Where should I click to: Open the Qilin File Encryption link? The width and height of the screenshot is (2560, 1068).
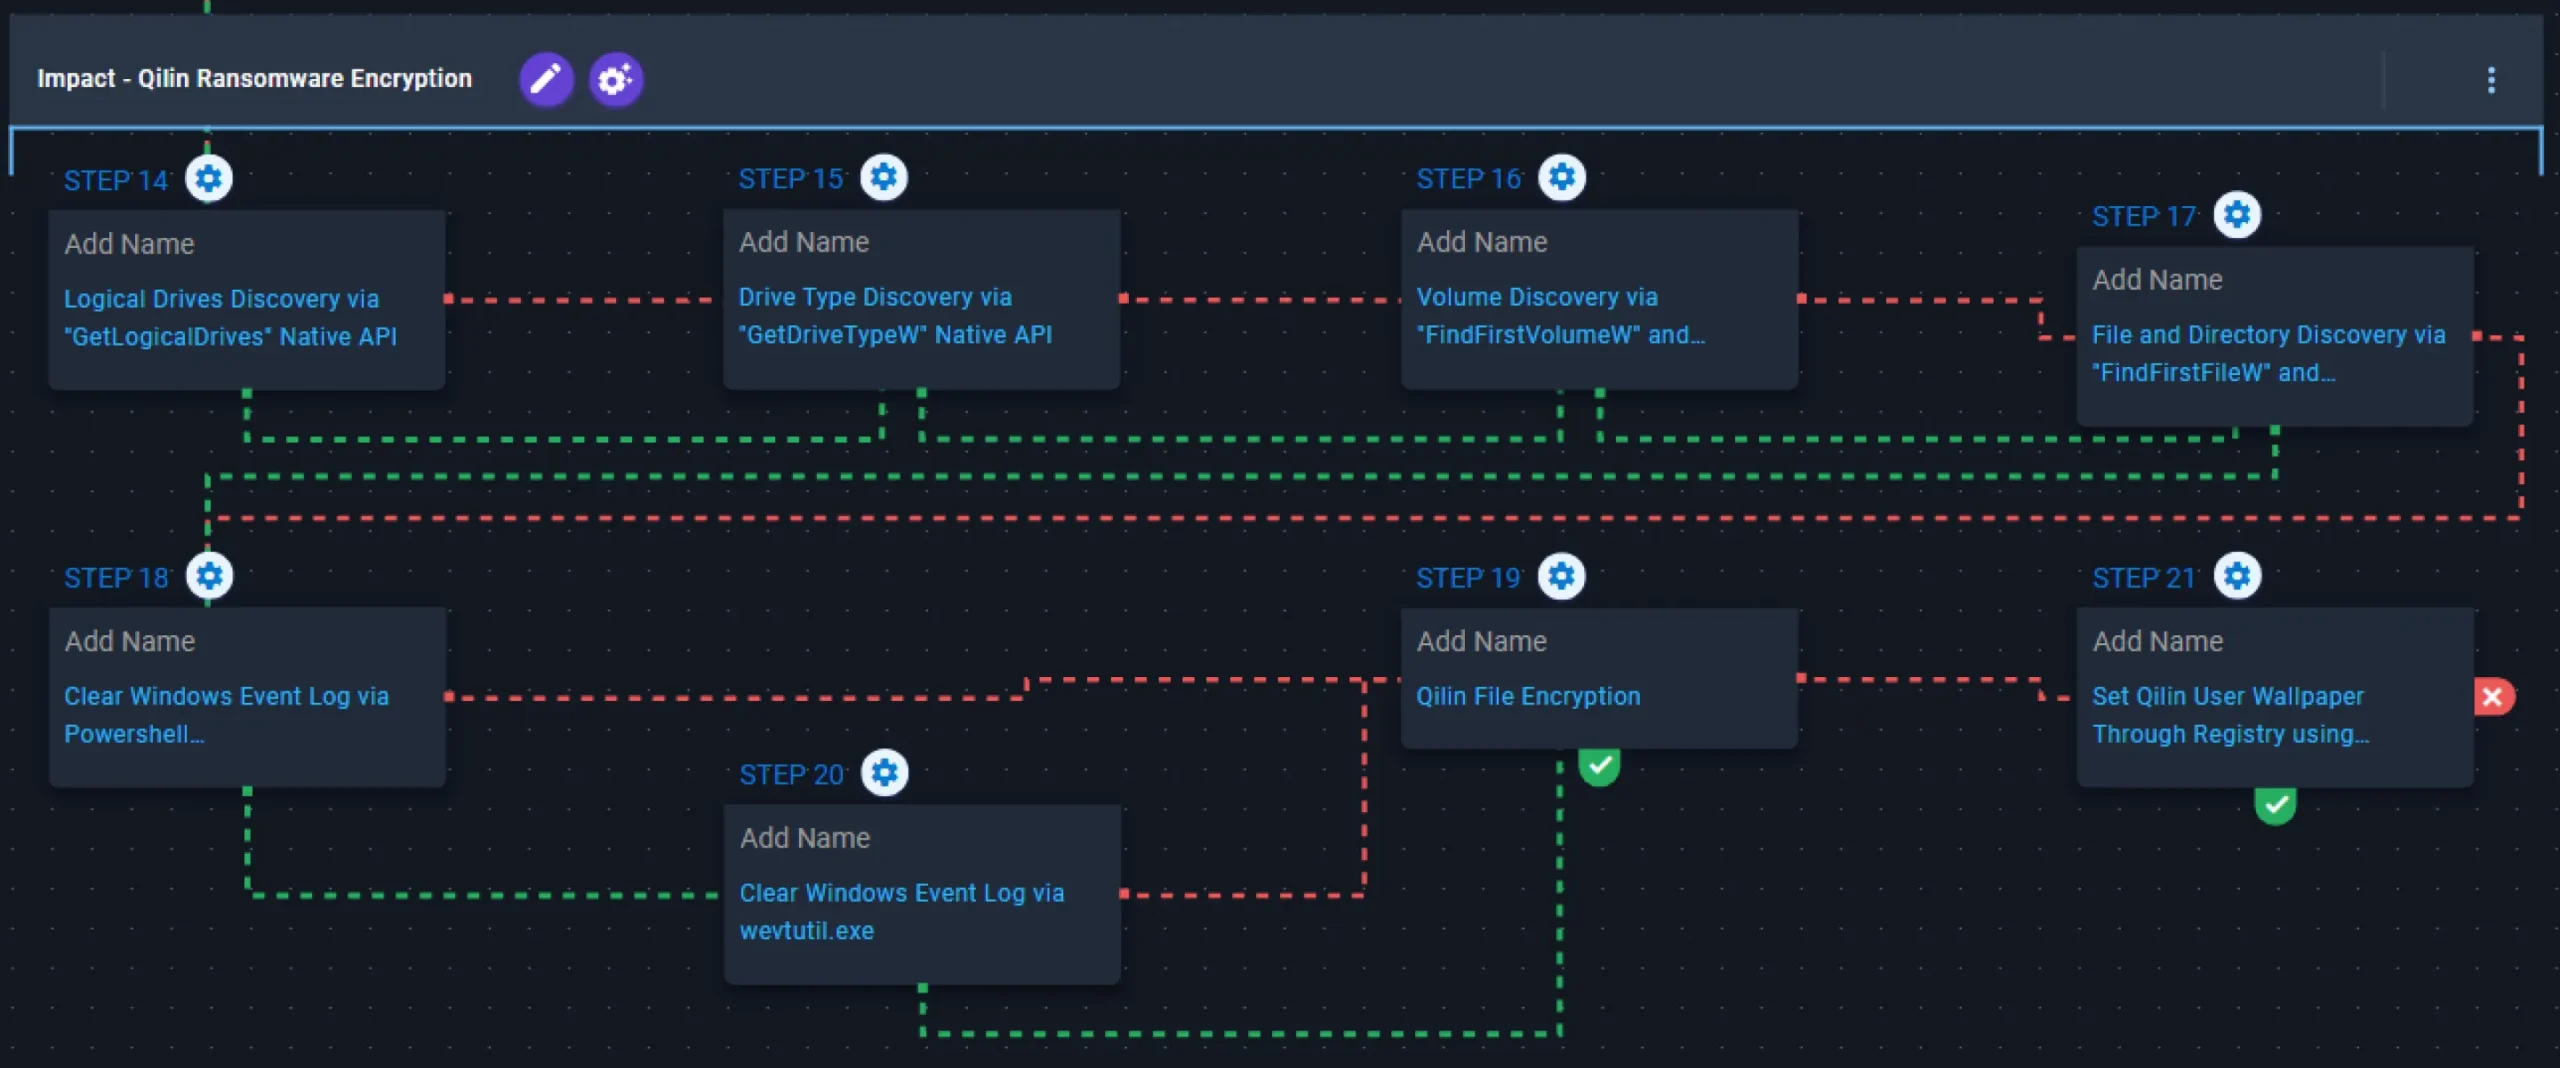pyautogui.click(x=1528, y=696)
